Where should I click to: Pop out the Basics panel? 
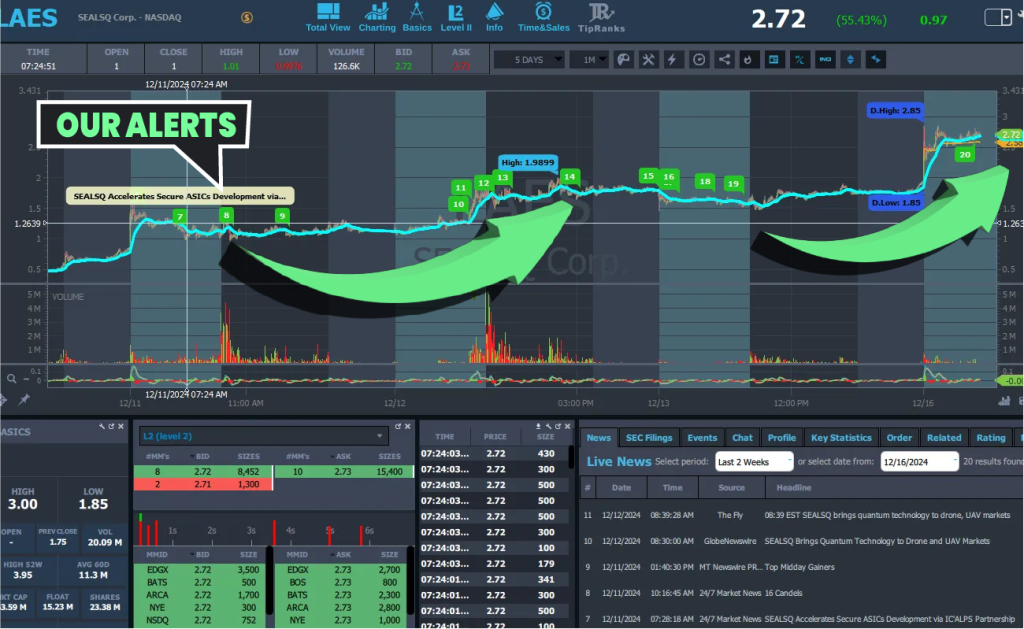pos(111,427)
